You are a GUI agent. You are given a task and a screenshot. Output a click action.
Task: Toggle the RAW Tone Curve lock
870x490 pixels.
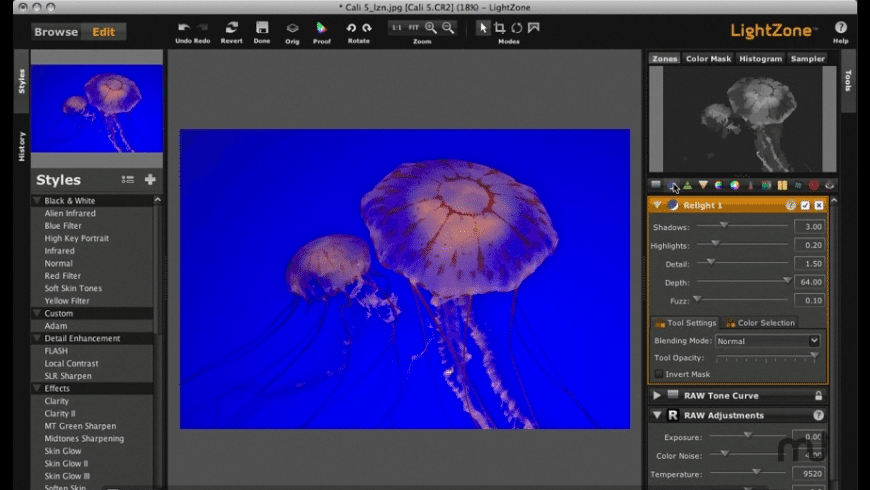818,395
